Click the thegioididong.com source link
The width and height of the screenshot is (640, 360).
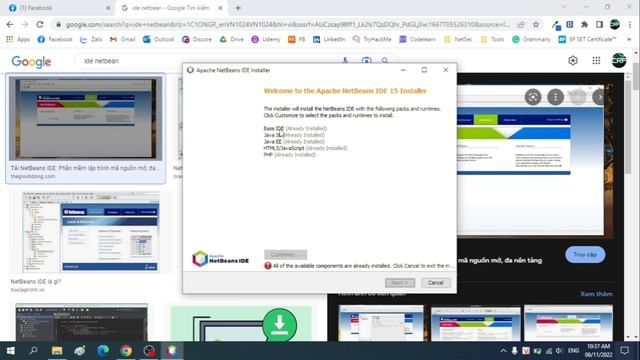[33, 176]
